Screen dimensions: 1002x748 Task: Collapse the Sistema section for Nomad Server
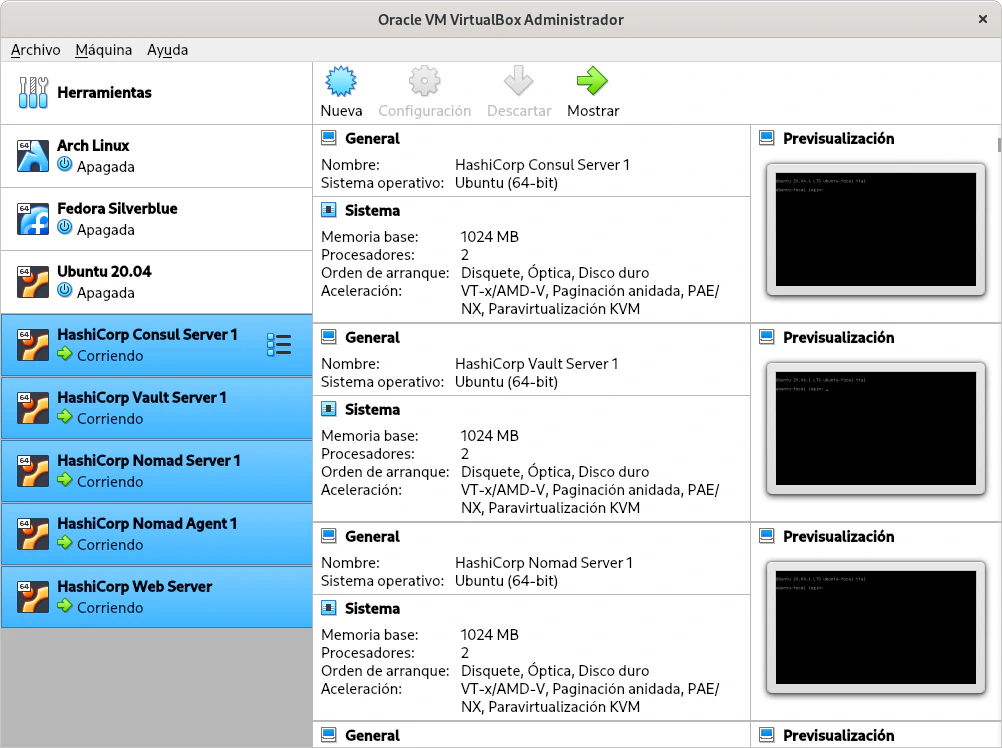tap(371, 609)
